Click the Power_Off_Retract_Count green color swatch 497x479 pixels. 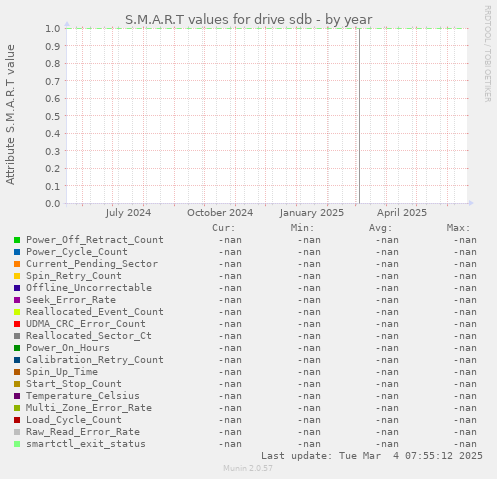tap(17, 240)
